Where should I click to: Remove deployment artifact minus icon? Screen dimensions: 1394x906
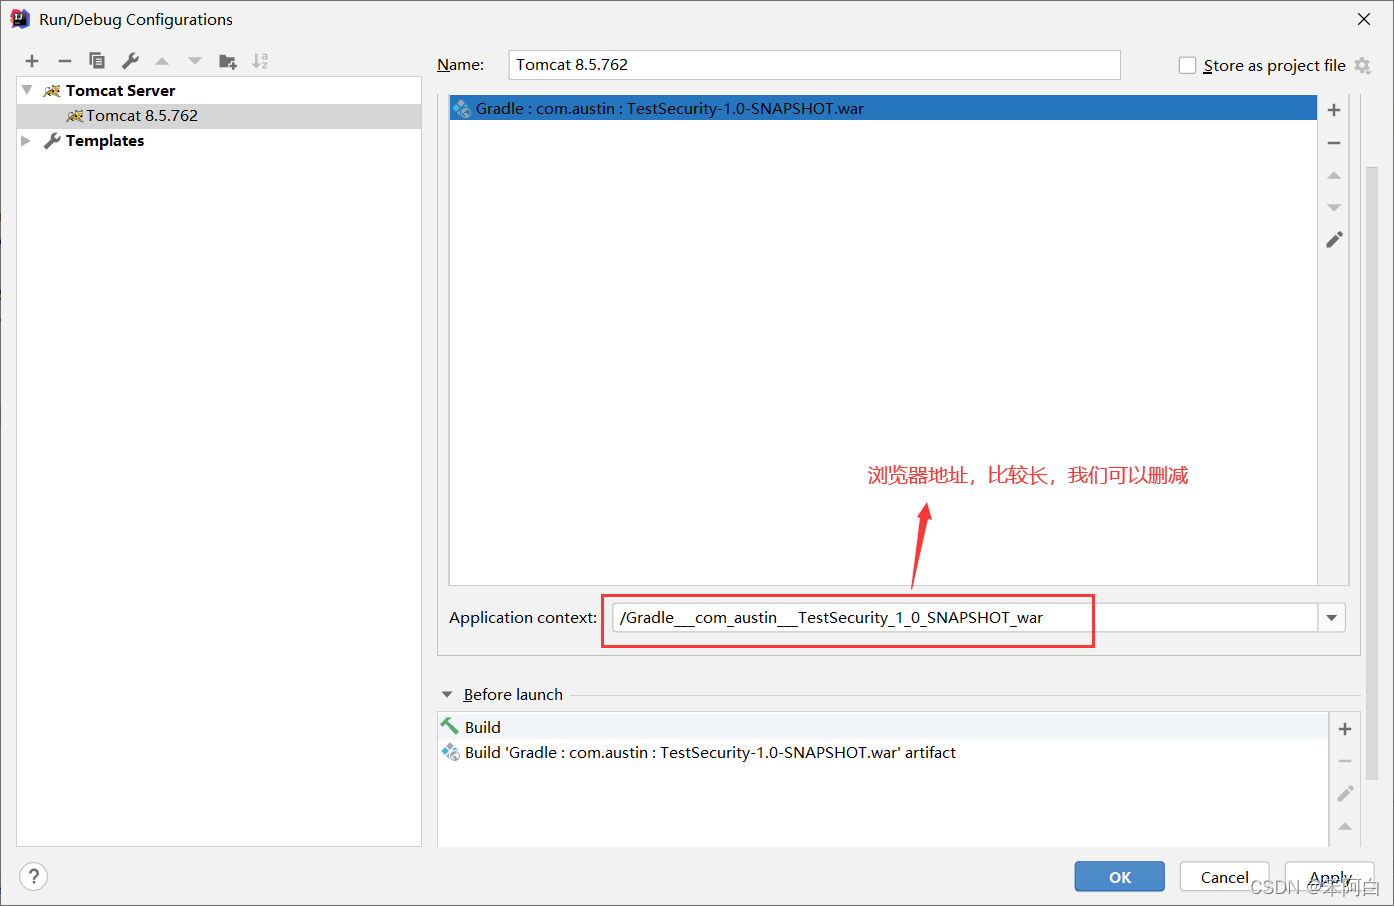1334,143
